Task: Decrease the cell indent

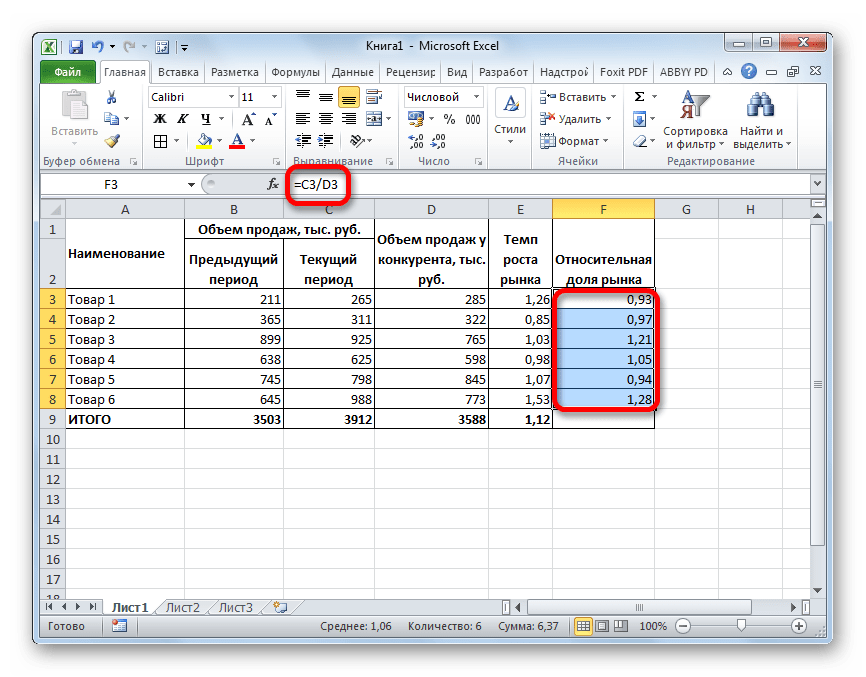Action: pyautogui.click(x=303, y=141)
